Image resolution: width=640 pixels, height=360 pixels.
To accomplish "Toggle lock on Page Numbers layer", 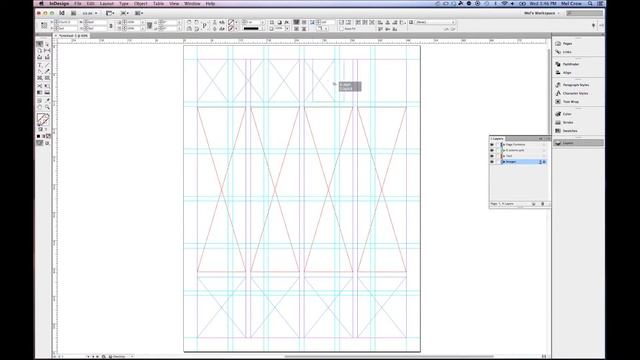I will [x=497, y=144].
